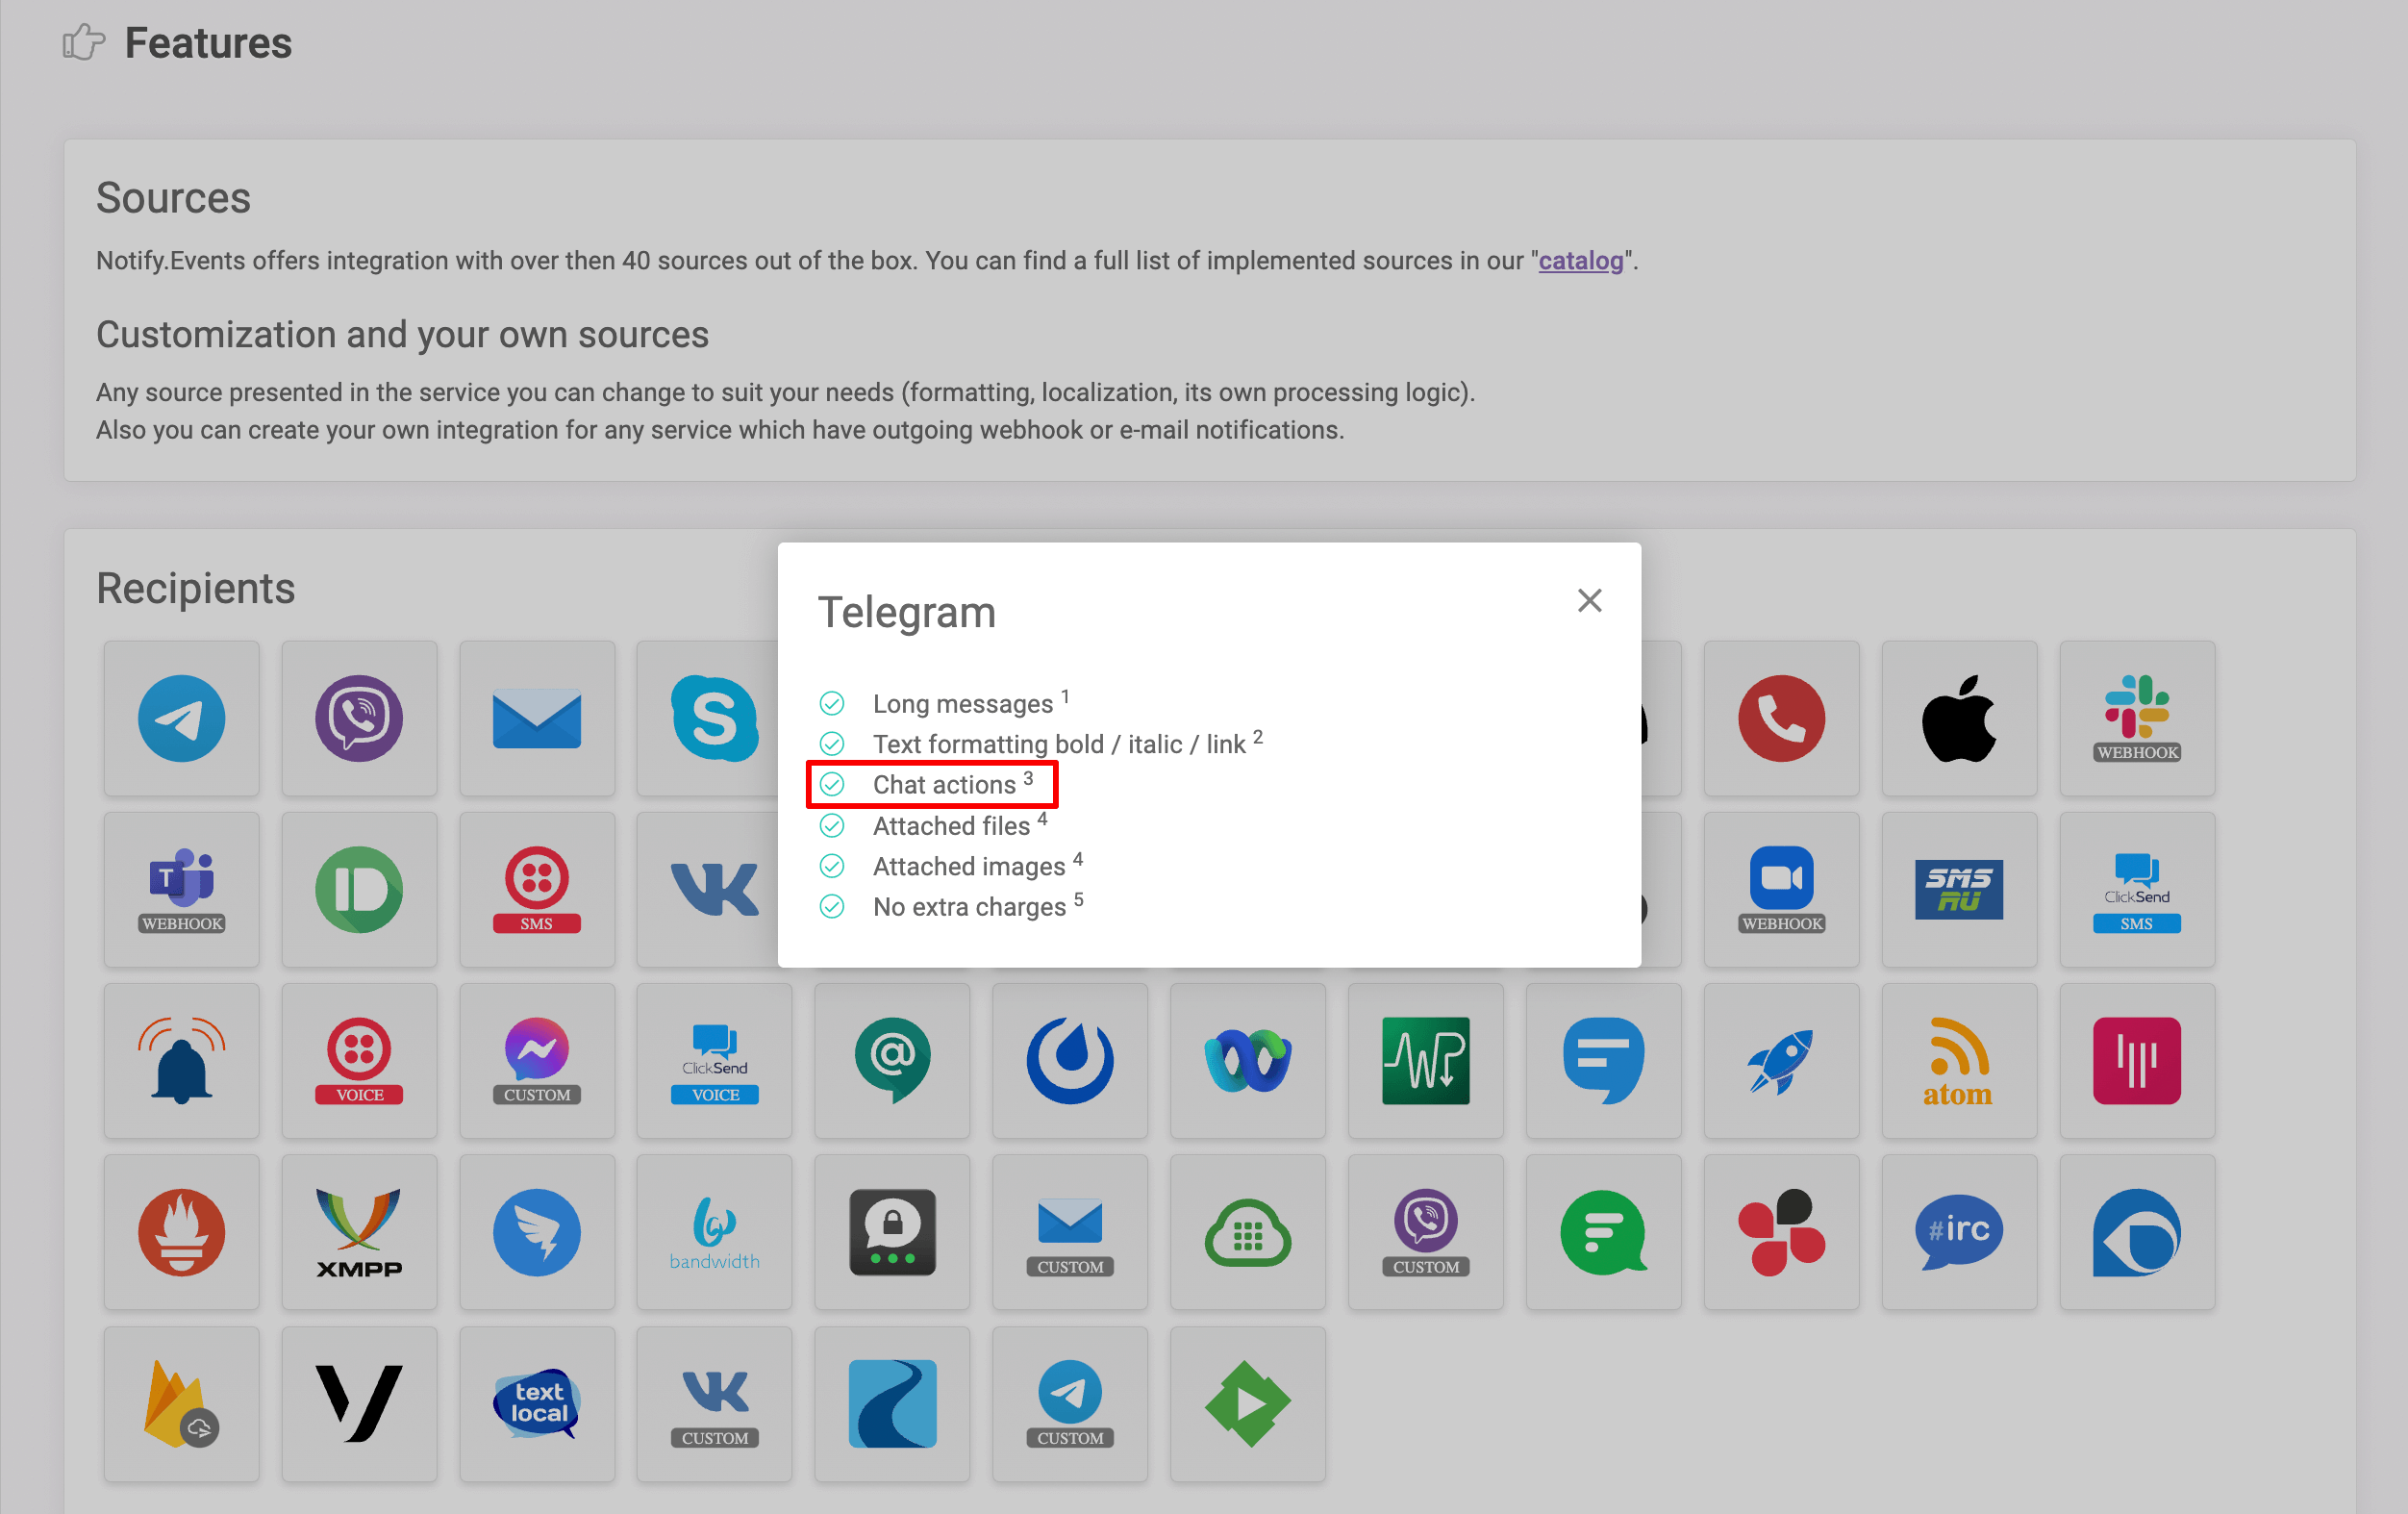Select the blue speech bubble recipient
Screen dimensions: 2408x1514
1603,1060
